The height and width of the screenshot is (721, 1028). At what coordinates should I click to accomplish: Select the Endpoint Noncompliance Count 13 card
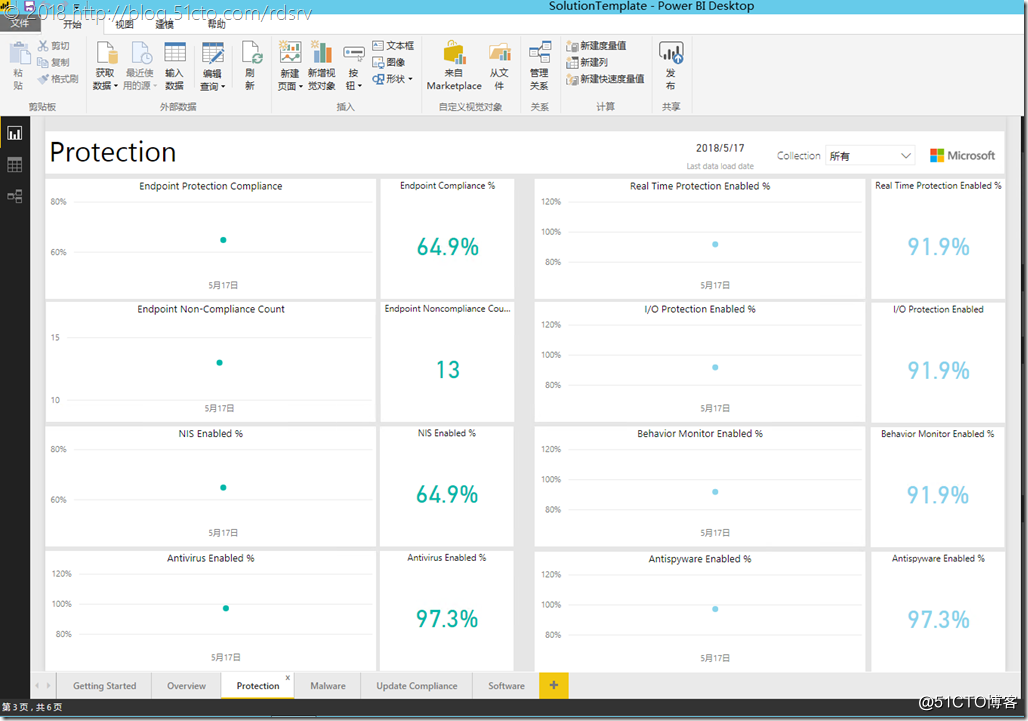coord(448,362)
